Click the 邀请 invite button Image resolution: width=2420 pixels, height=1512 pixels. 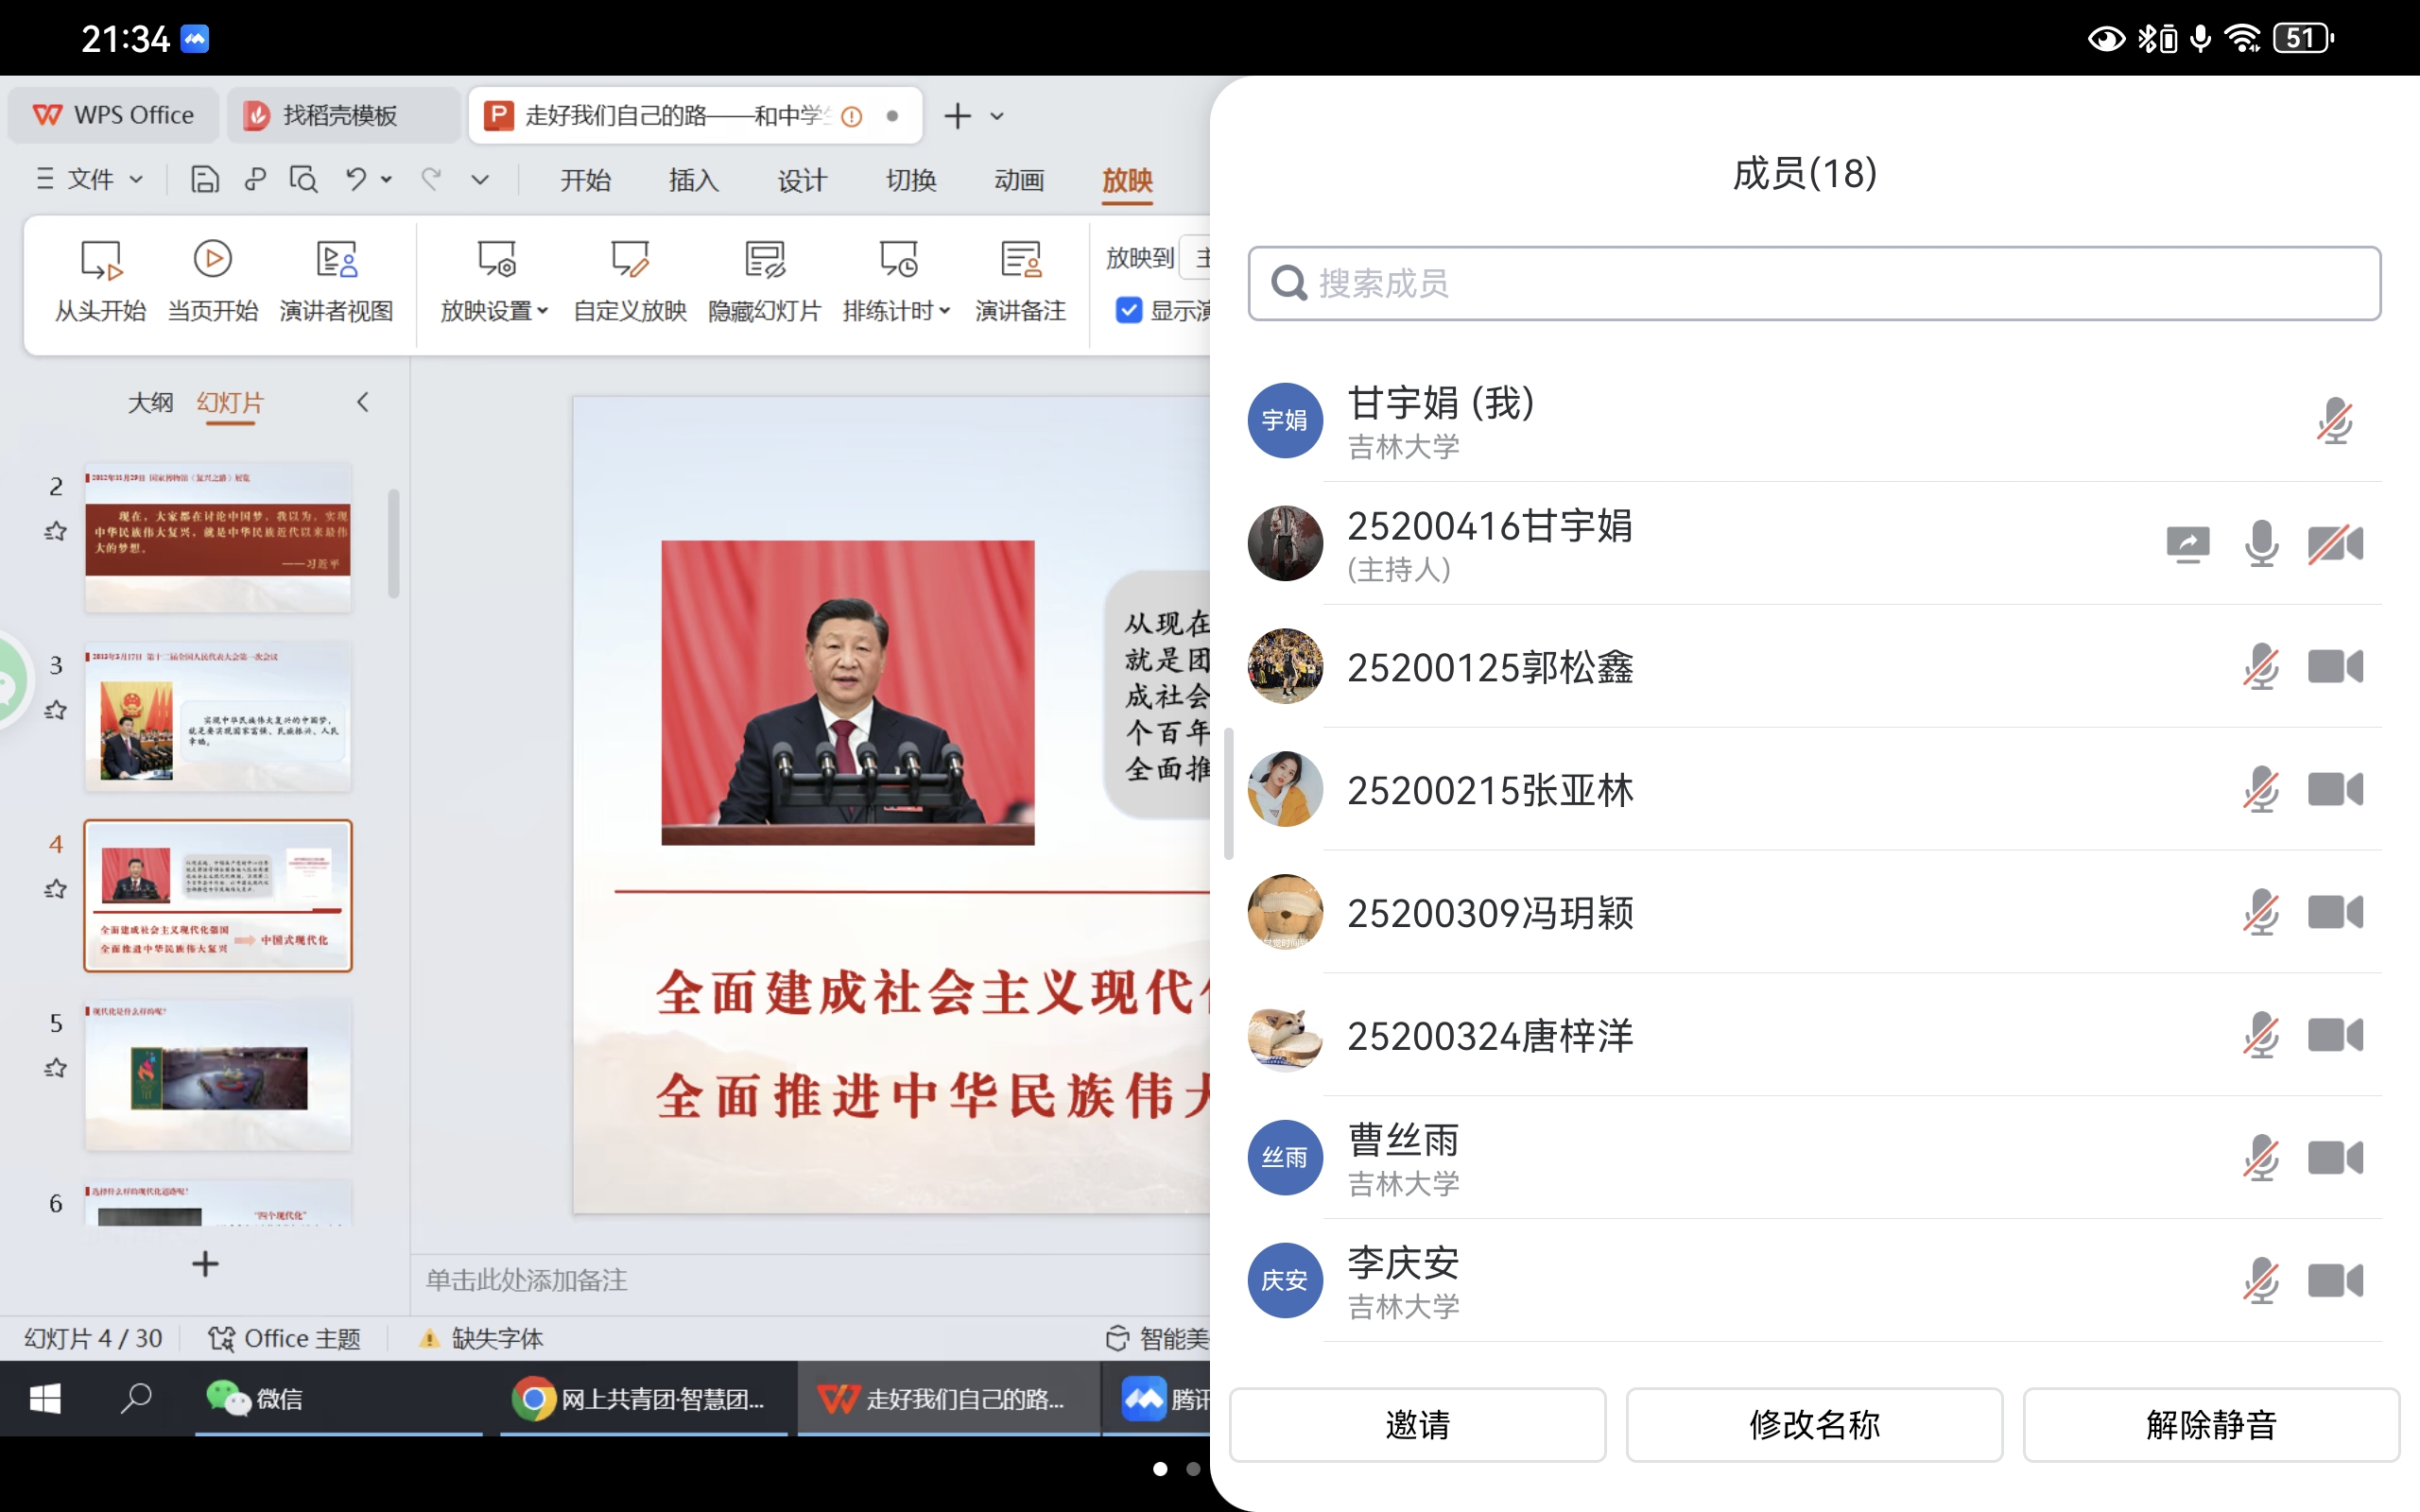(x=1417, y=1424)
